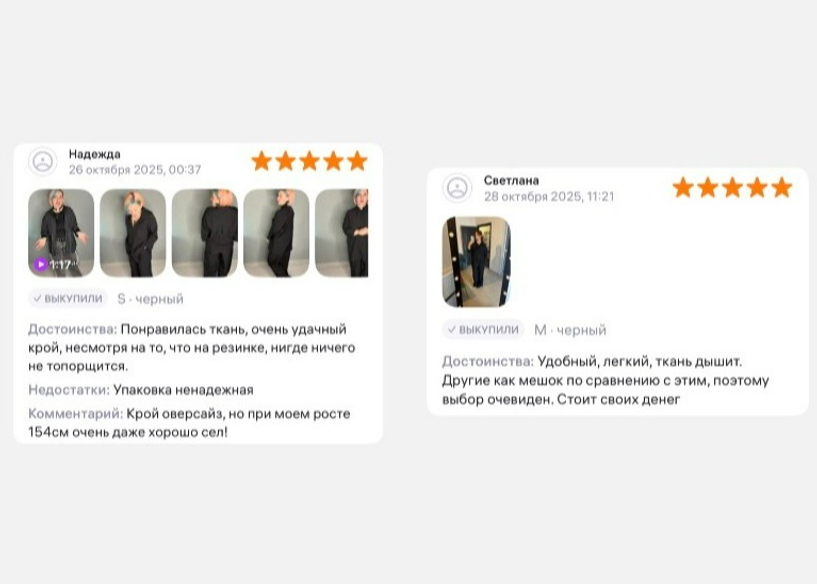Click Светлана's profile avatar icon

coord(457,188)
